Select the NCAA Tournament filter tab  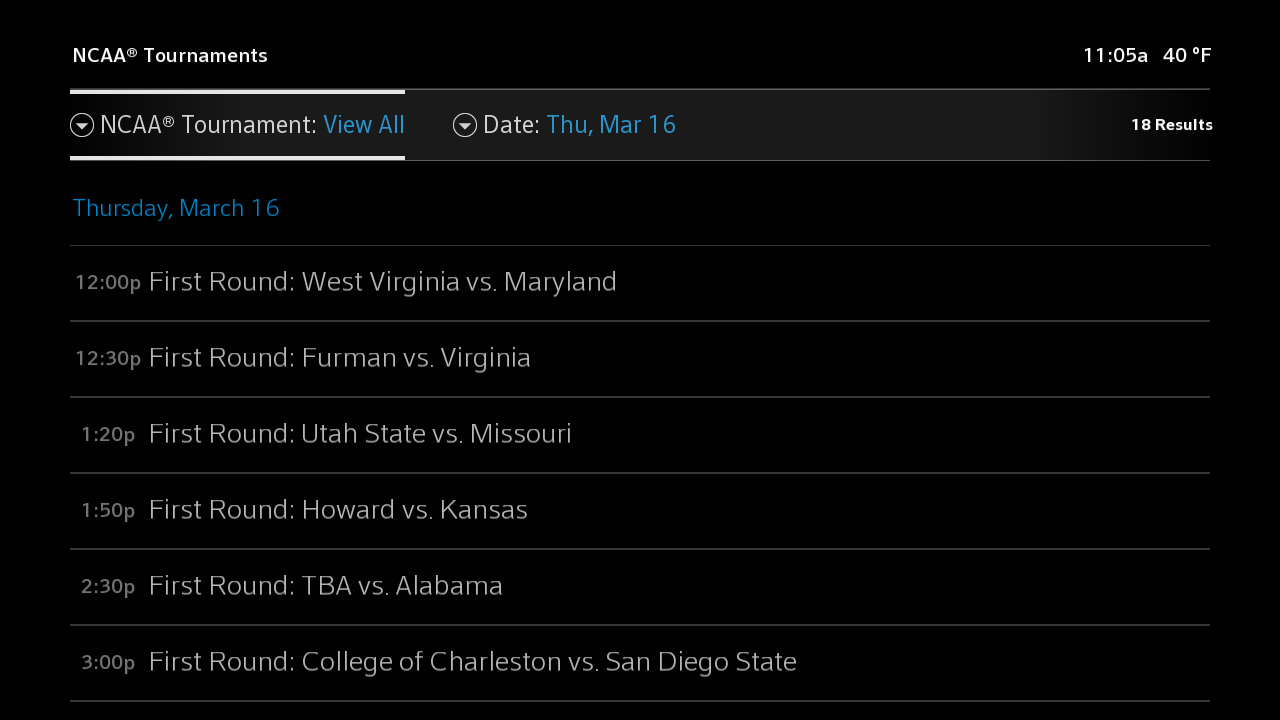237,124
